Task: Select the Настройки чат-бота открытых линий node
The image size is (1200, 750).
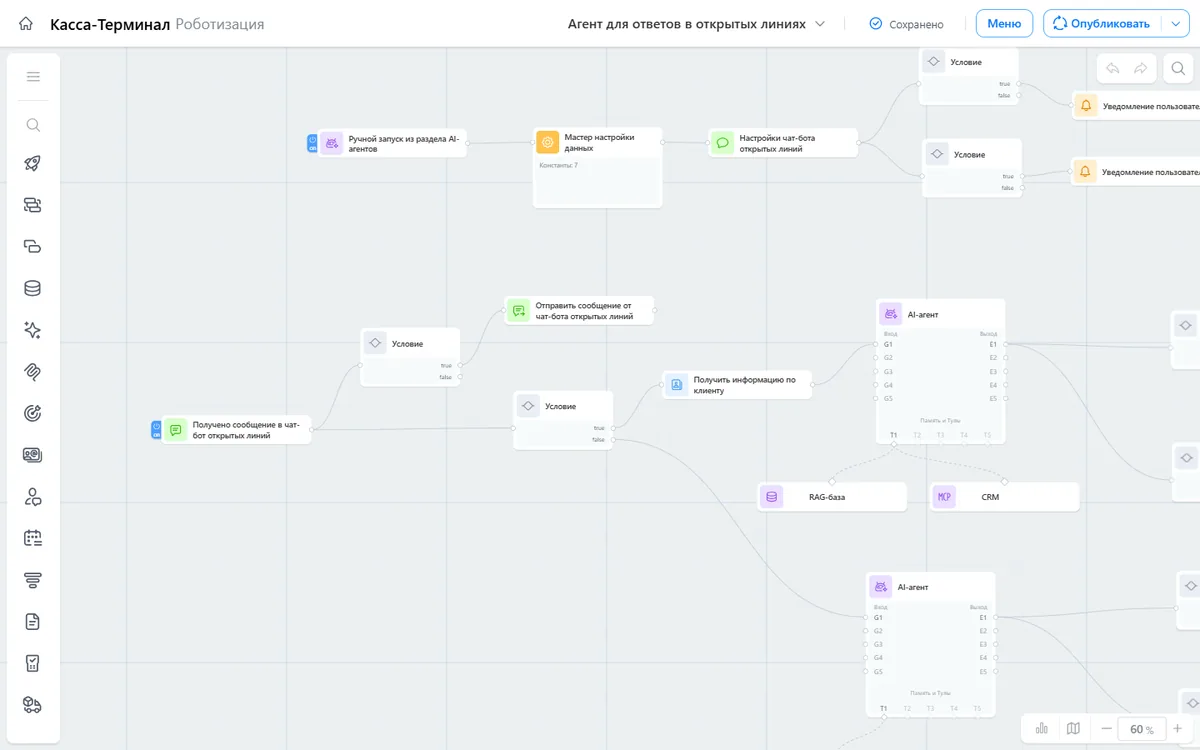Action: pos(783,143)
